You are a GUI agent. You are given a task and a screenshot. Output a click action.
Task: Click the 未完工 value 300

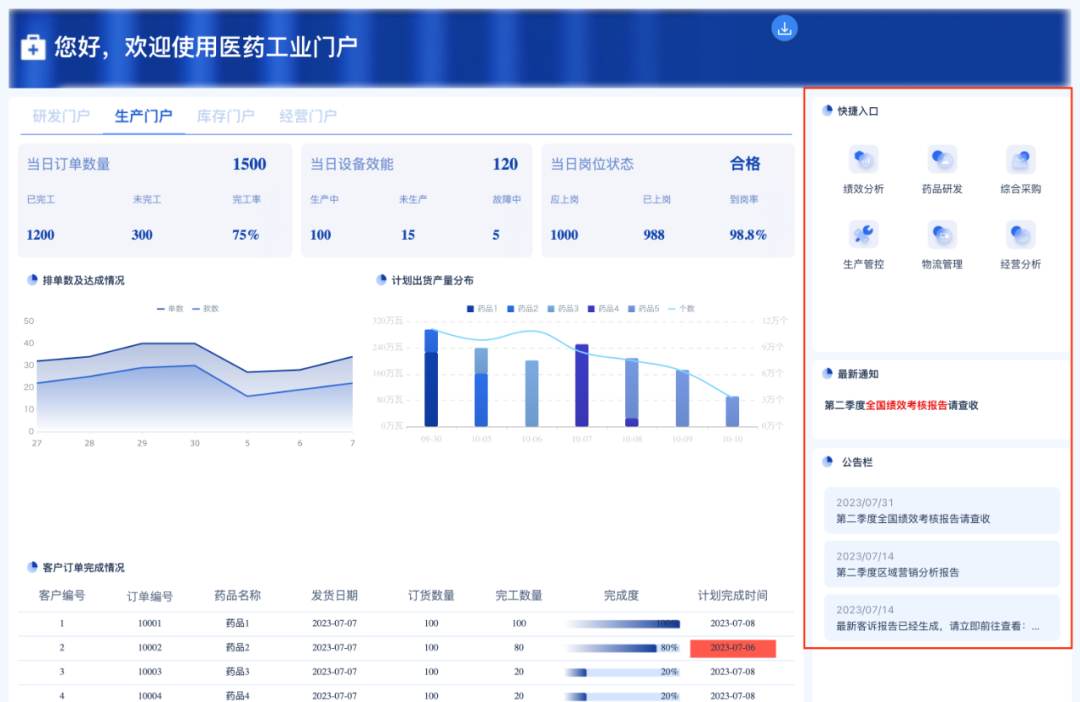coord(142,235)
